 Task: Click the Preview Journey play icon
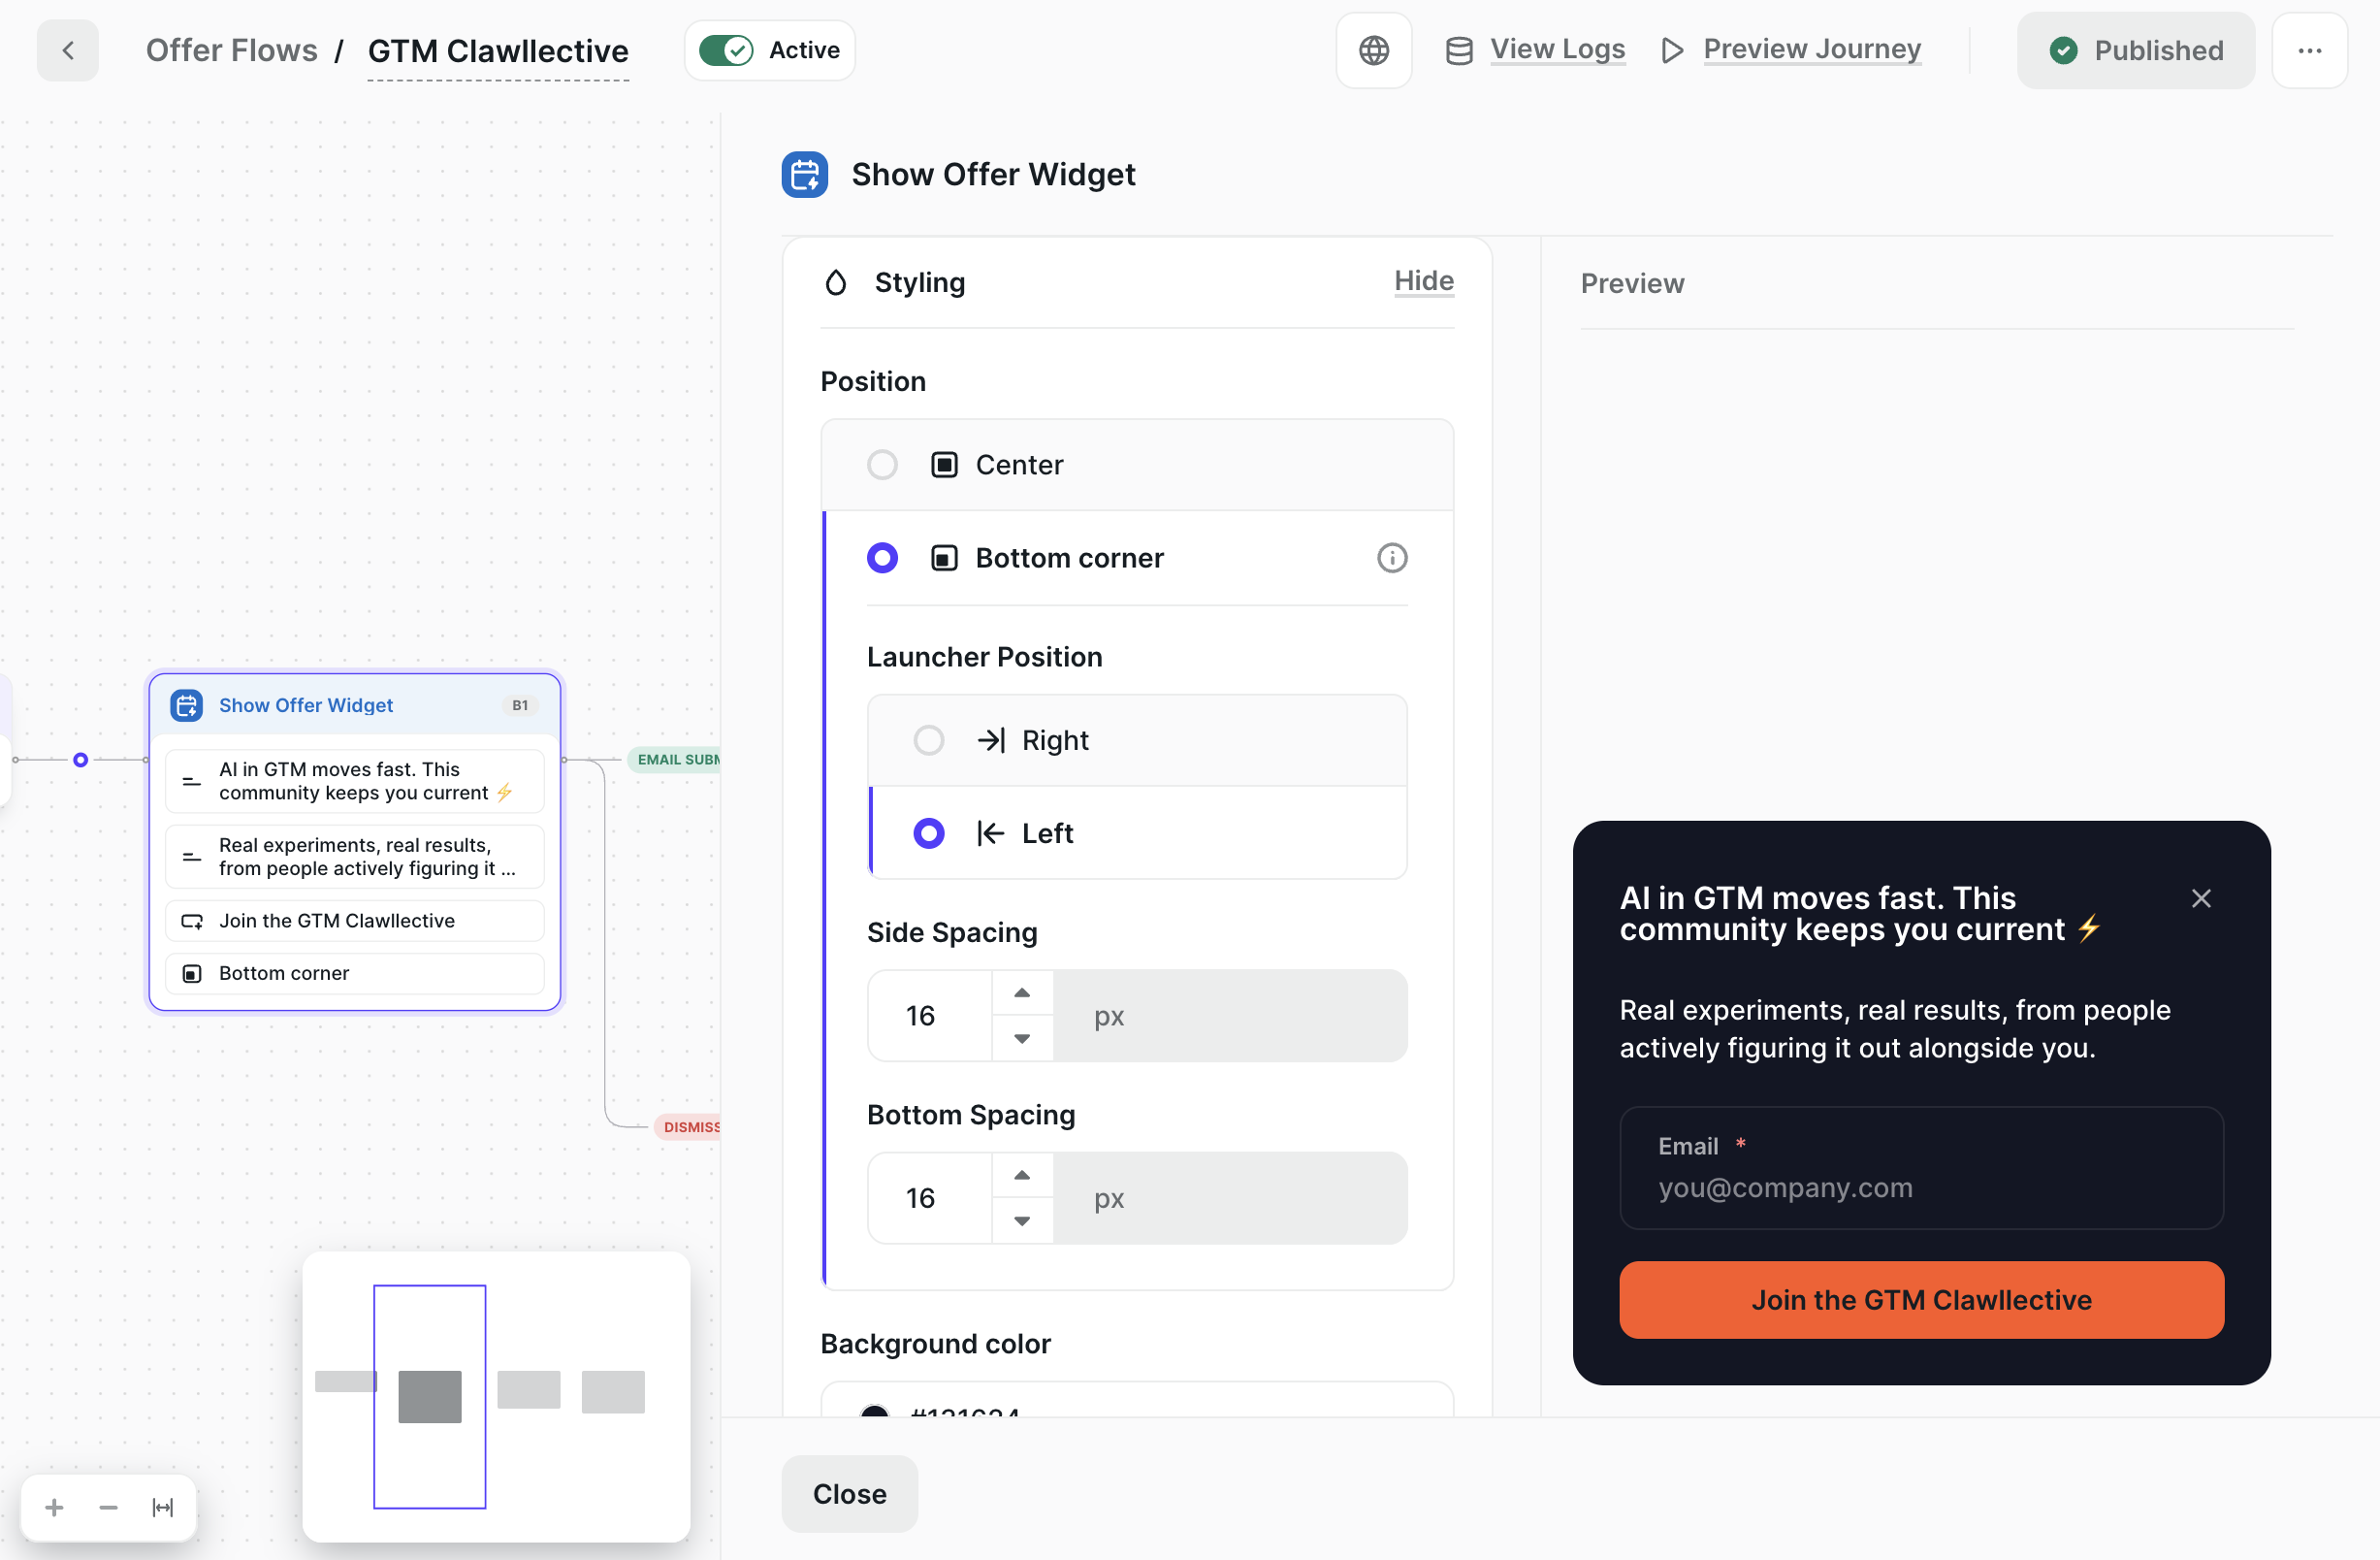(x=1671, y=50)
